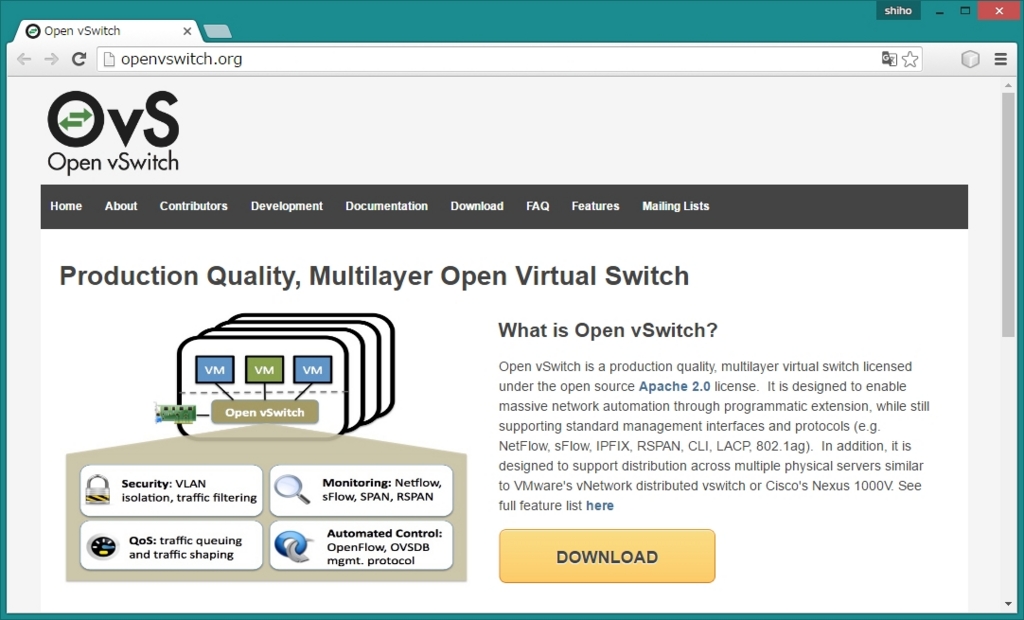Bookmark this page with the star icon
The image size is (1024, 620).
point(910,59)
